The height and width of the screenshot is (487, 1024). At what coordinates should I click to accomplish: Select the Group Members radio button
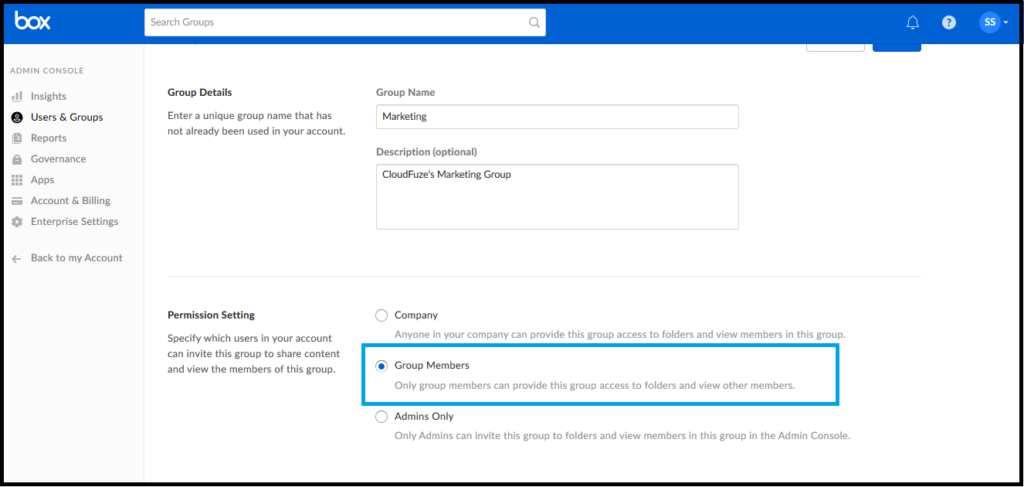[x=381, y=366]
